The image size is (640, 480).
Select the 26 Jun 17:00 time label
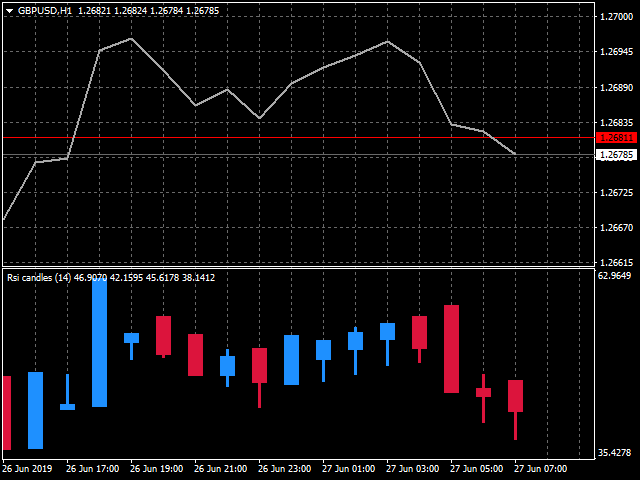click(x=92, y=468)
